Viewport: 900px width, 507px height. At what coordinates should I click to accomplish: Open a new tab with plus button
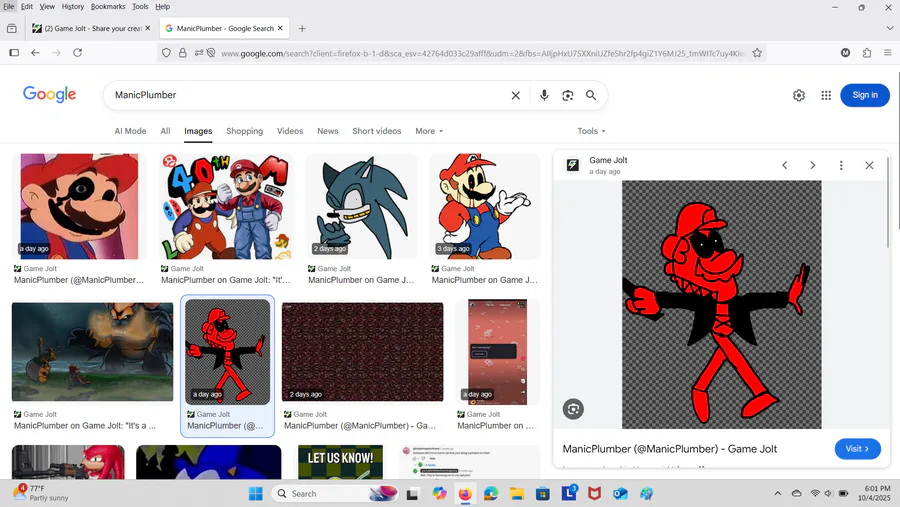(x=302, y=28)
